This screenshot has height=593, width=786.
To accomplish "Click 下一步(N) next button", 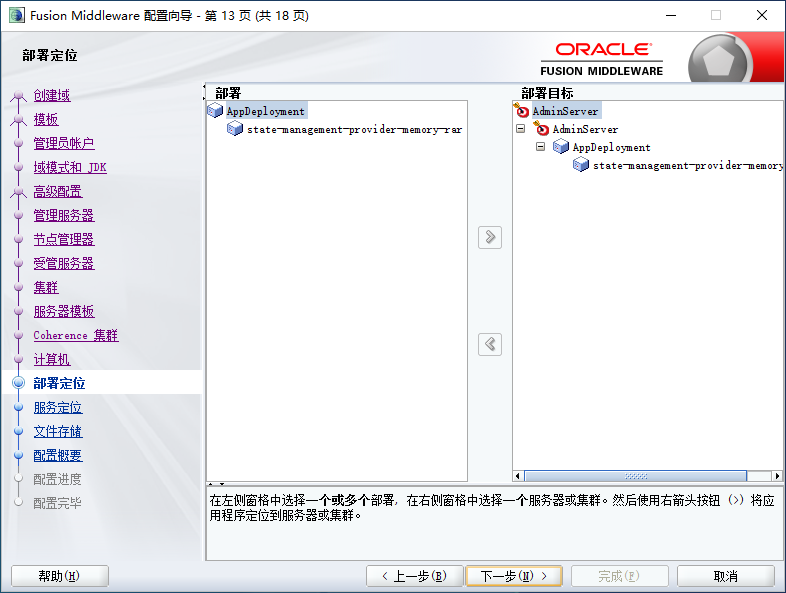I will (x=514, y=576).
